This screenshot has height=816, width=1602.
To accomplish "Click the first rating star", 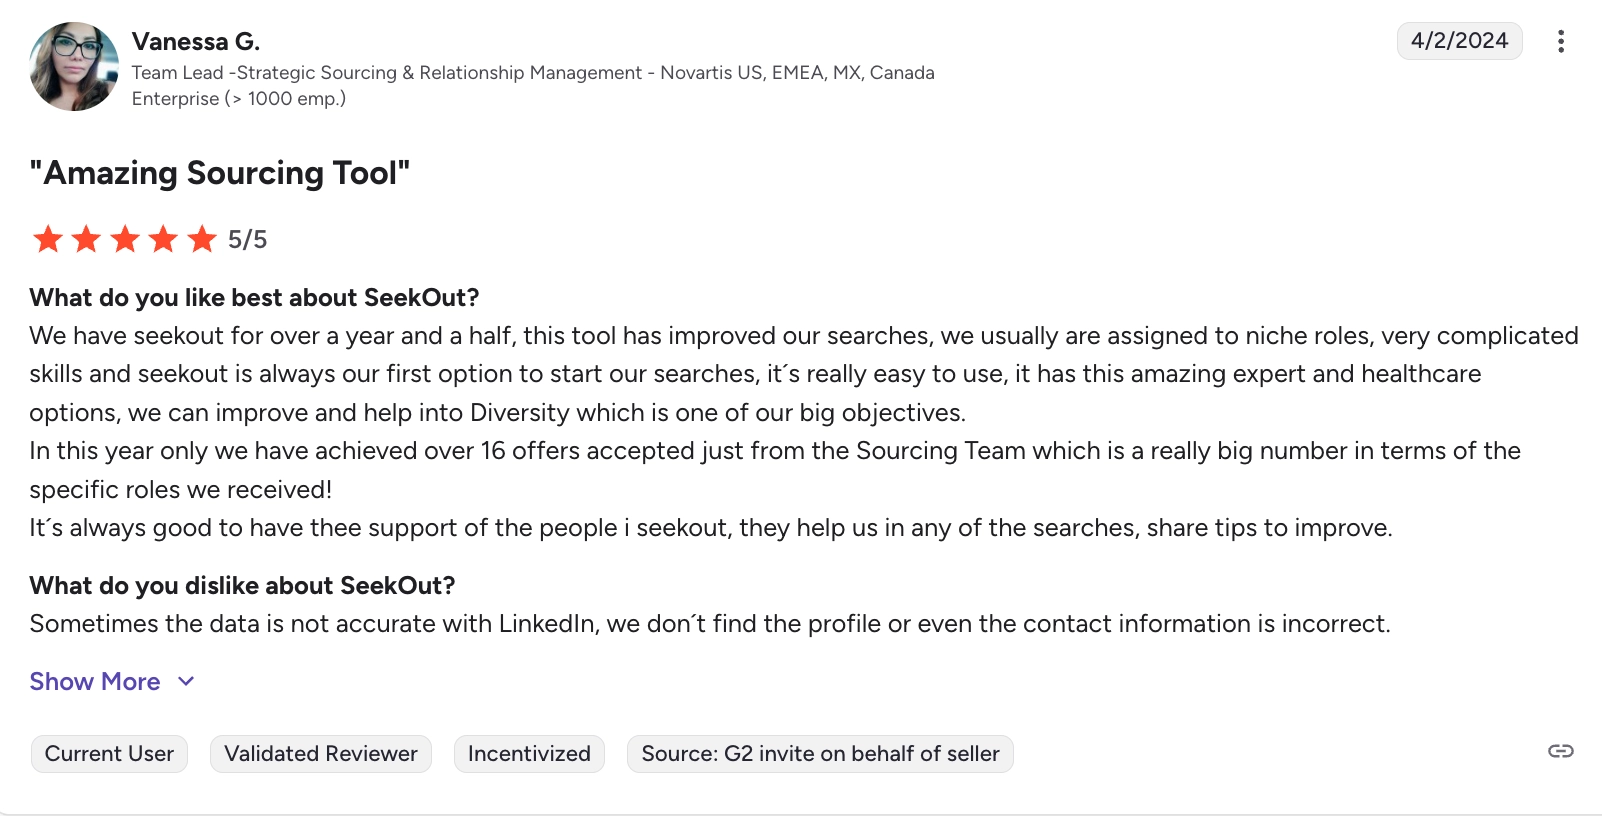I will (48, 239).
